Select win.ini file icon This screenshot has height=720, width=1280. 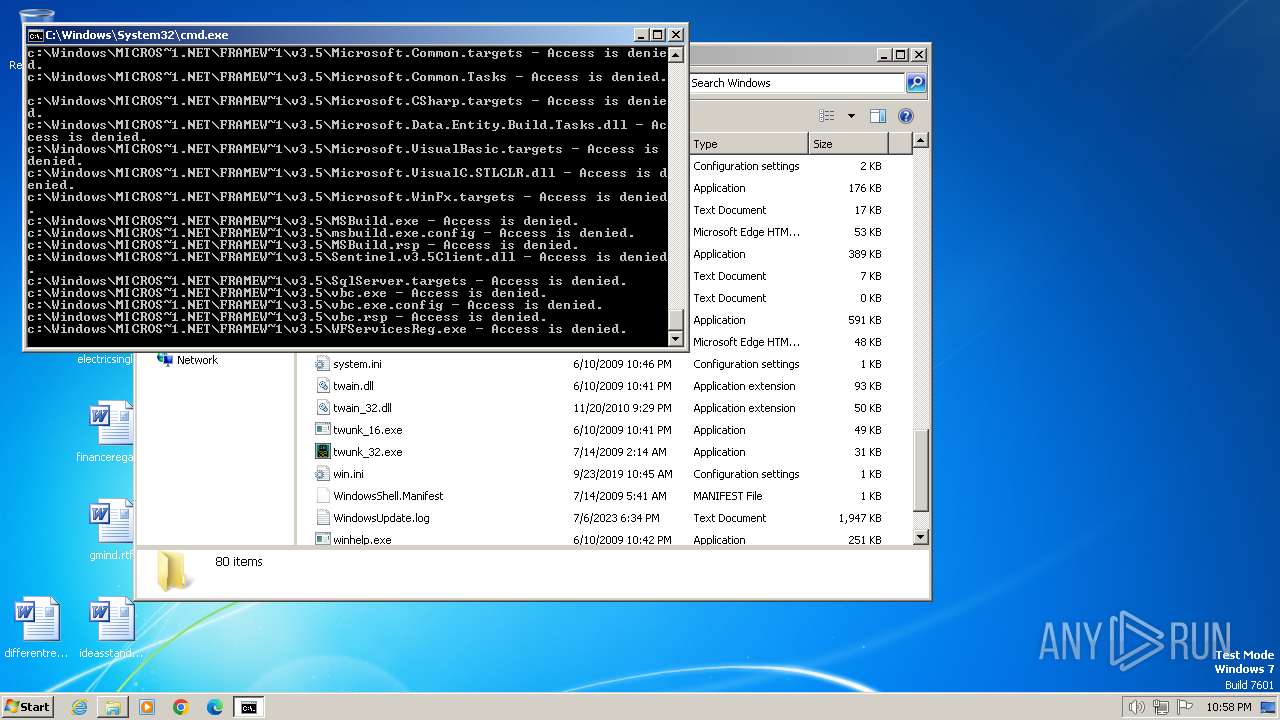pyautogui.click(x=323, y=474)
